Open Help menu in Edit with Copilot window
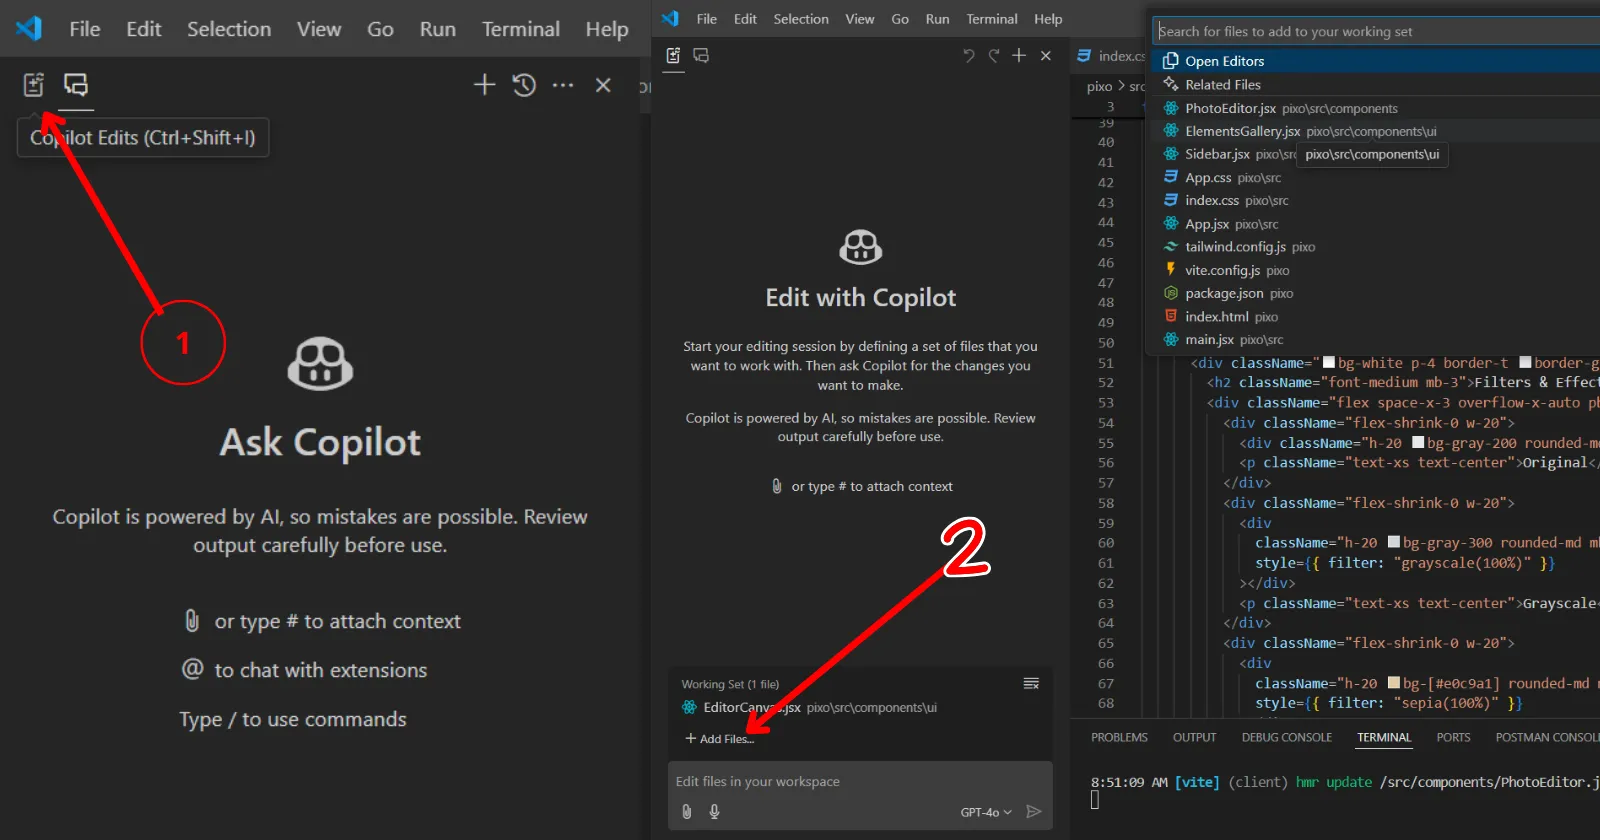The width and height of the screenshot is (1600, 840). [x=1048, y=19]
